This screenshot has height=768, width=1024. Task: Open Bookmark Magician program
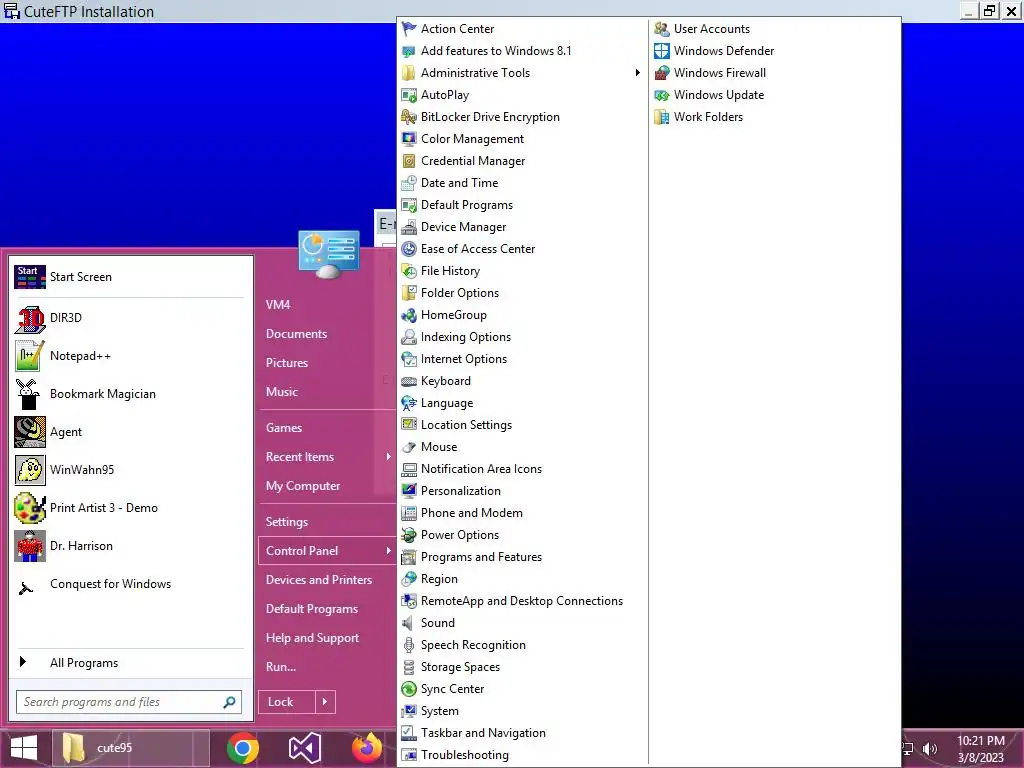[131, 394]
